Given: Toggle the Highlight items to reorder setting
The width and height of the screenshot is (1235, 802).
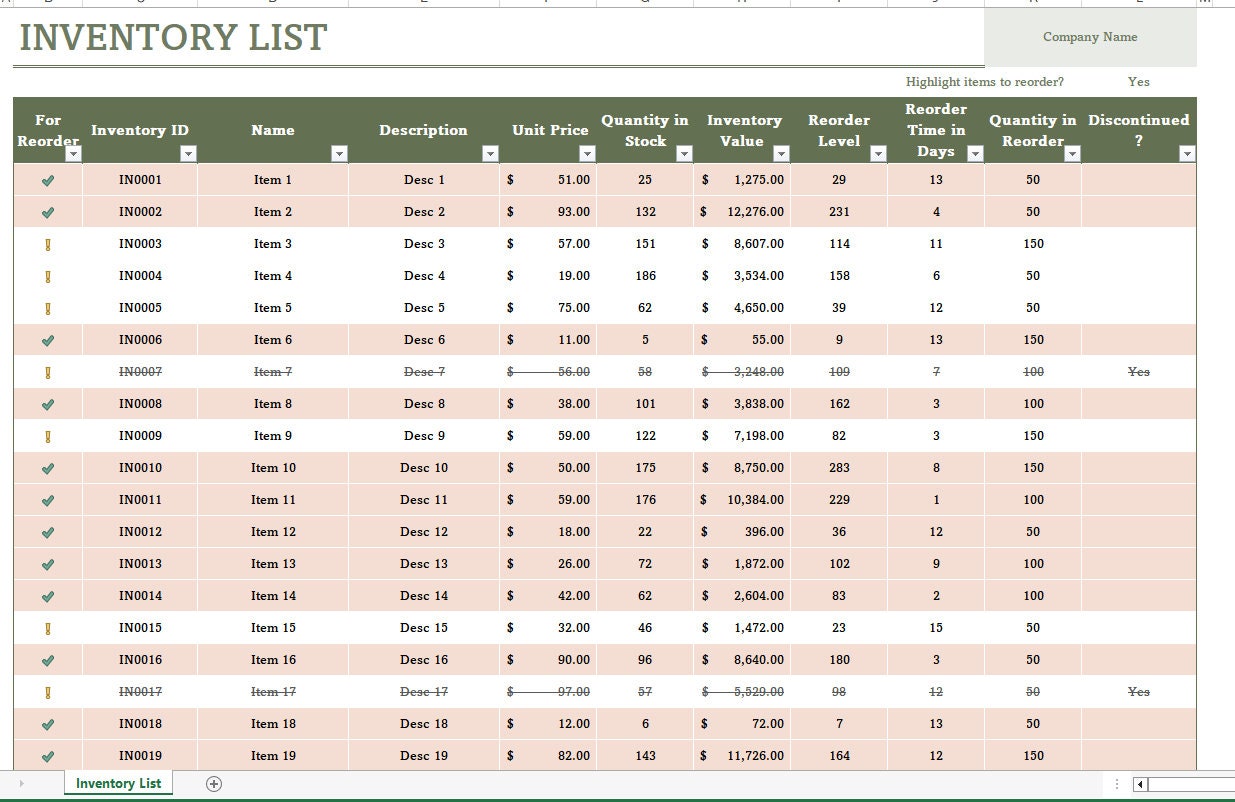Looking at the screenshot, I should tap(1138, 81).
